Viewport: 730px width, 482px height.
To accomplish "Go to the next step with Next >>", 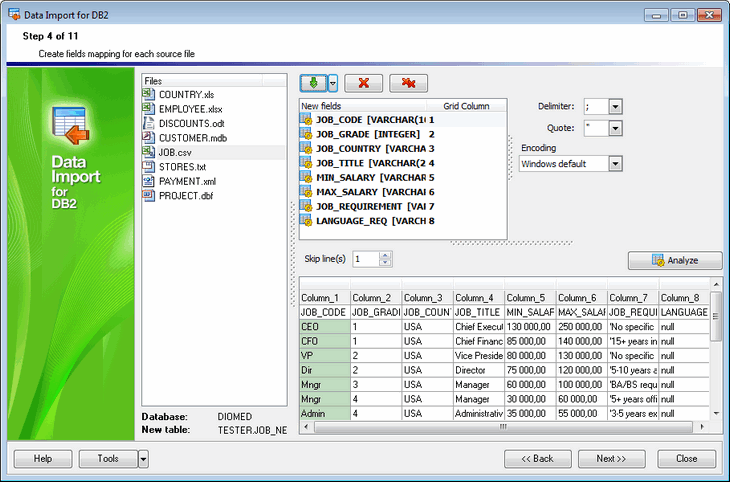I will 610,459.
